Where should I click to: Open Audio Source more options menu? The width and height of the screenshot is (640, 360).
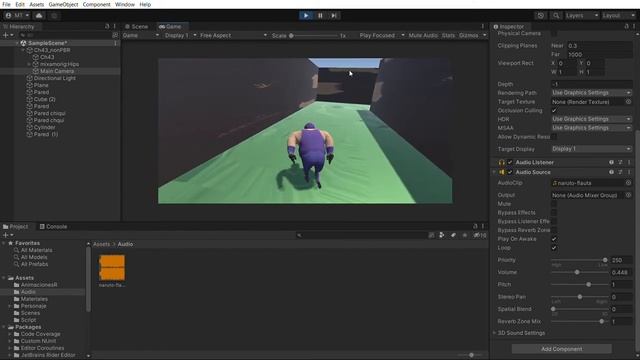pyautogui.click(x=629, y=172)
